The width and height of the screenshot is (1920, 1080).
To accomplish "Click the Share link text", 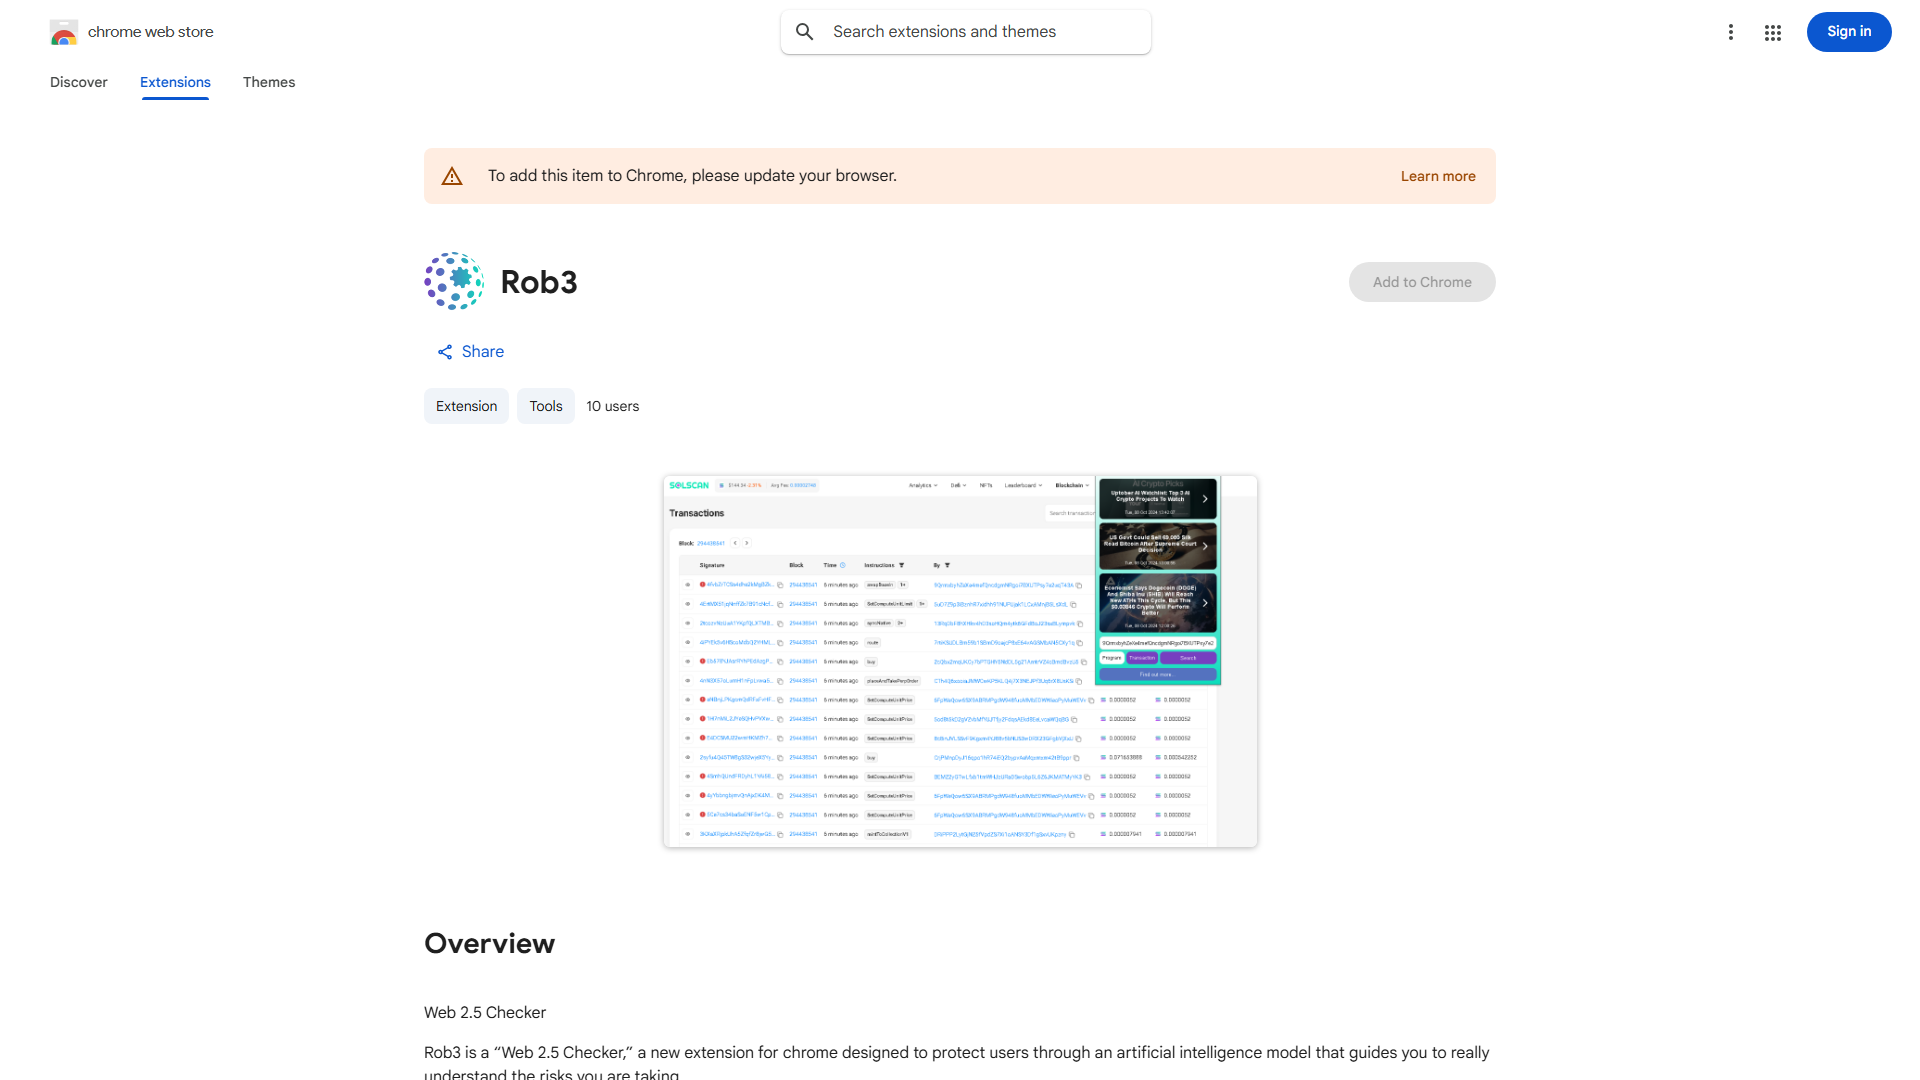I will click(482, 352).
